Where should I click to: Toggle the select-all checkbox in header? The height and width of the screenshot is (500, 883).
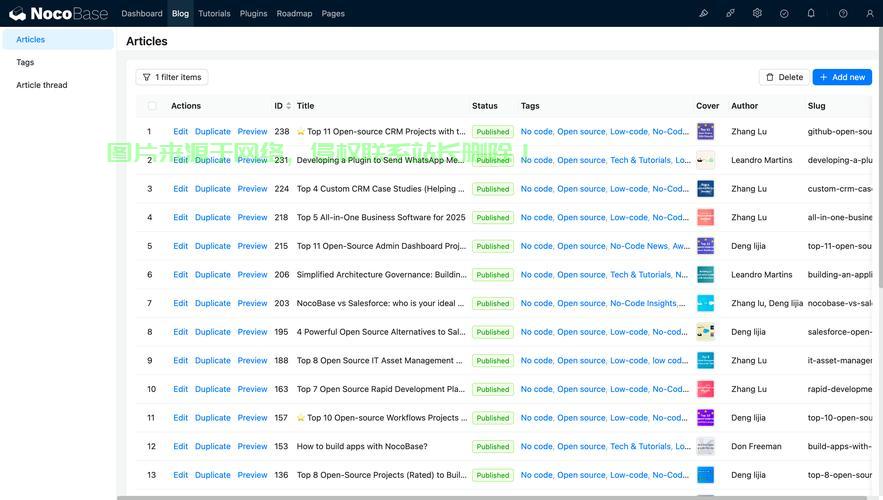tap(152, 106)
